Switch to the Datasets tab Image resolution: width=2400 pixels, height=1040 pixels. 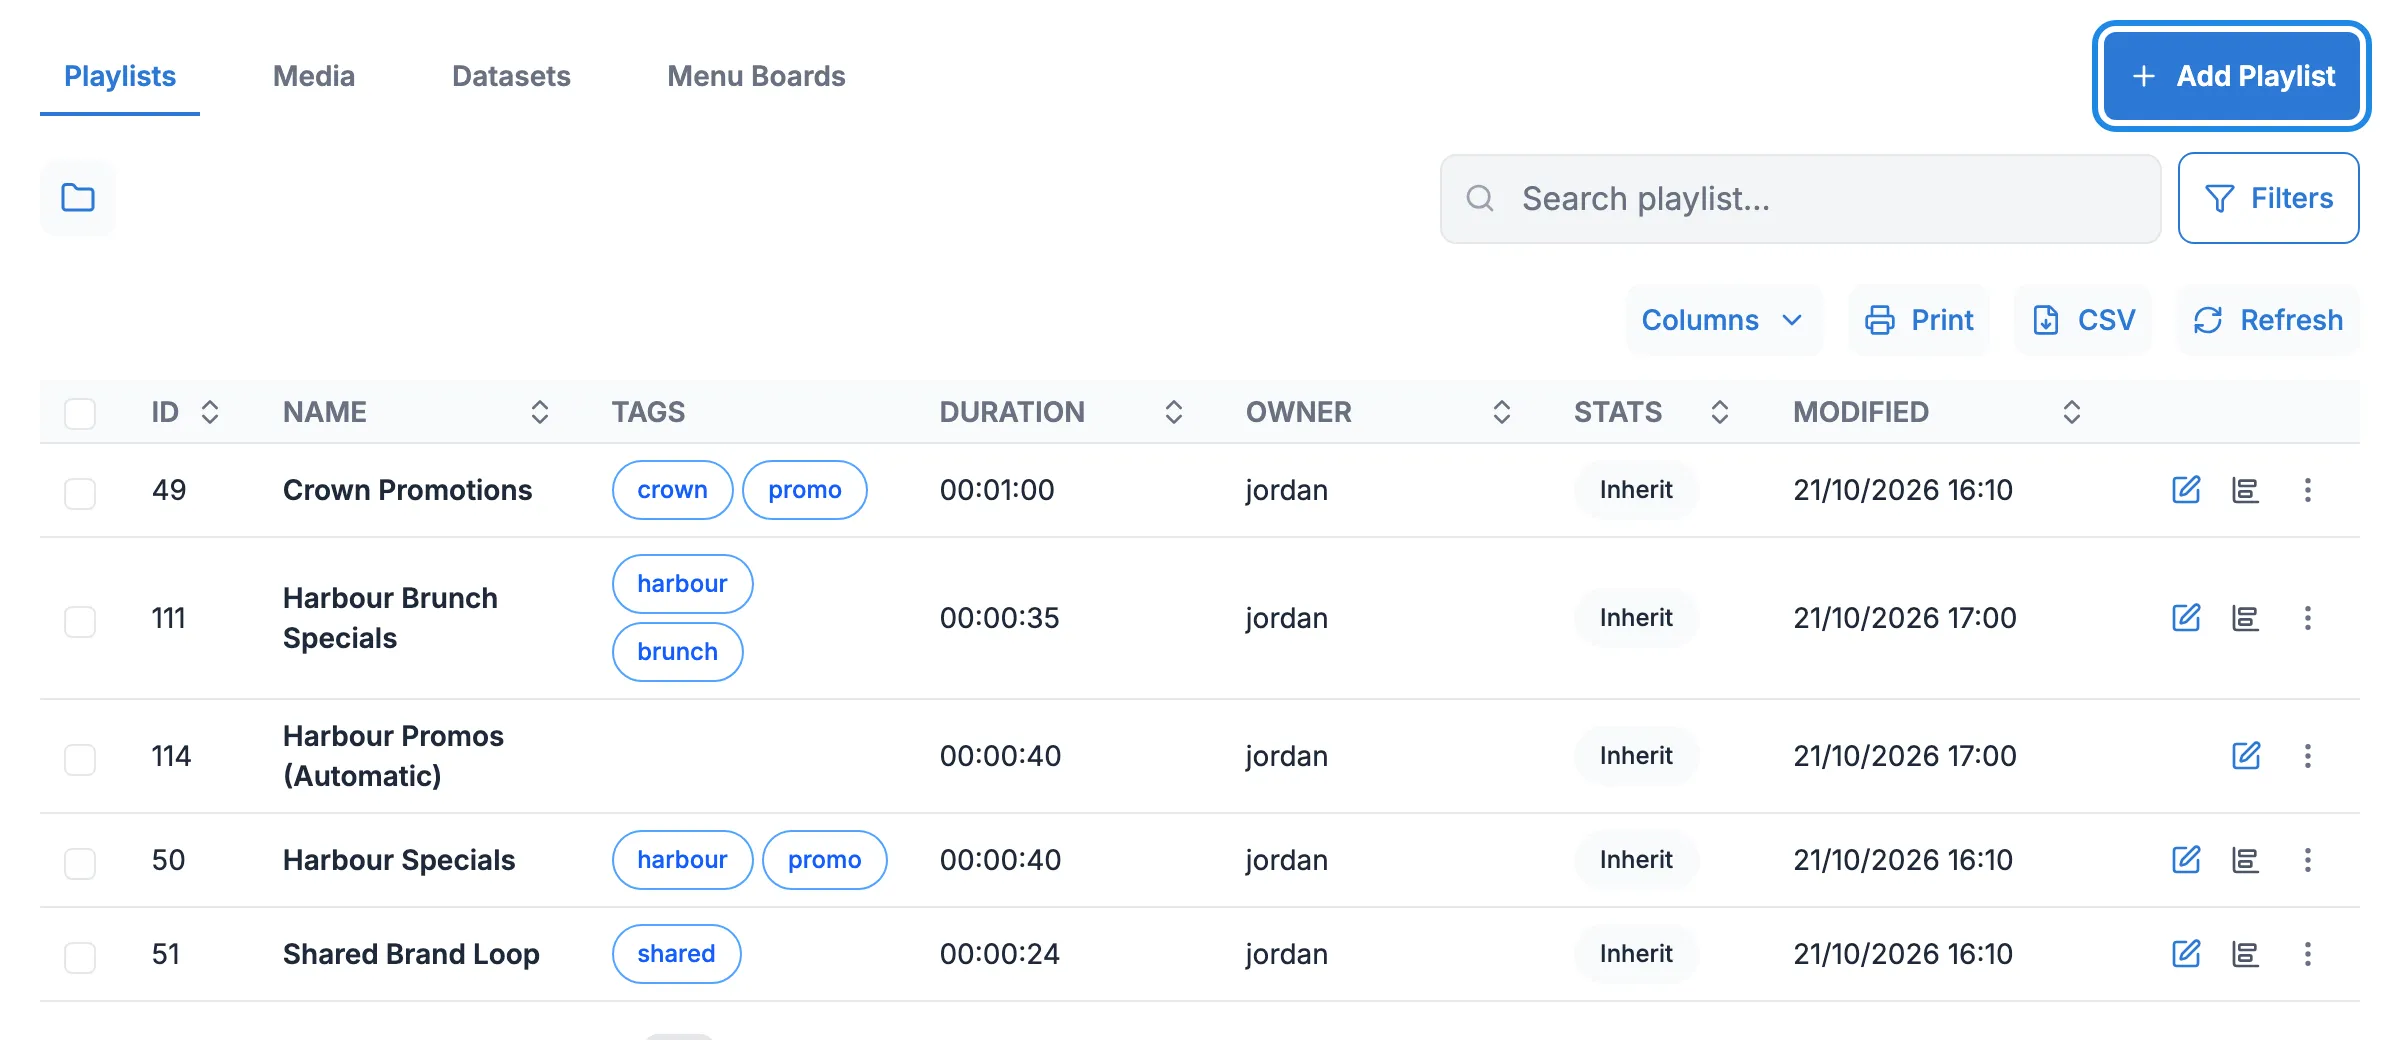point(511,76)
